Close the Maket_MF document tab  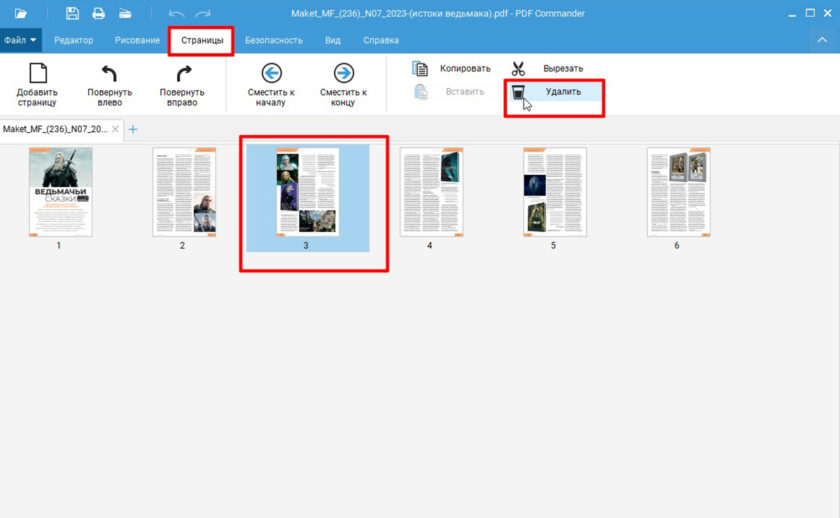tap(115, 129)
